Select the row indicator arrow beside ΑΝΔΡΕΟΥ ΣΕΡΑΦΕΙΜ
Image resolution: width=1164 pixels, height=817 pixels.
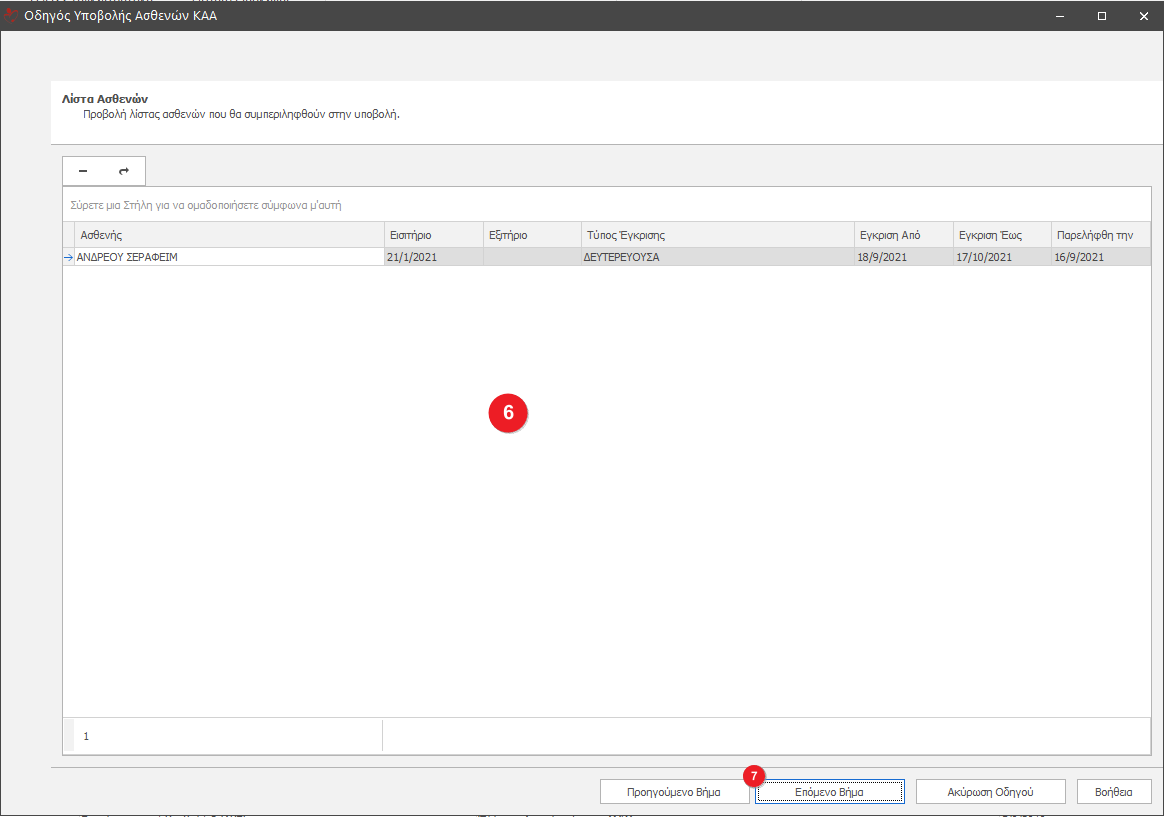point(69,257)
